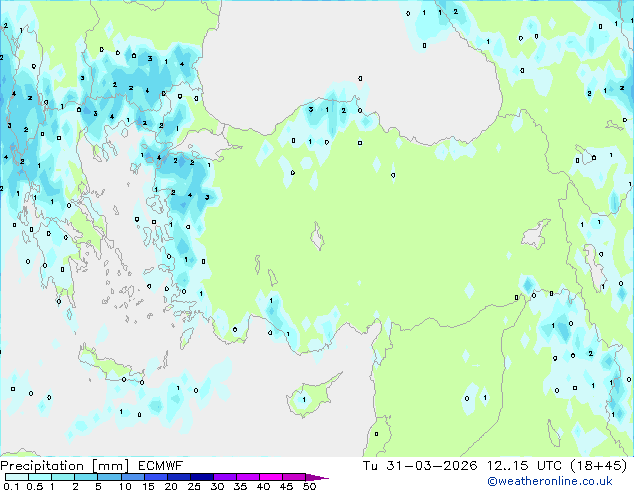This screenshot has height=490, width=634.
Task: Click the "15" legend scale value
Action: tap(148, 486)
